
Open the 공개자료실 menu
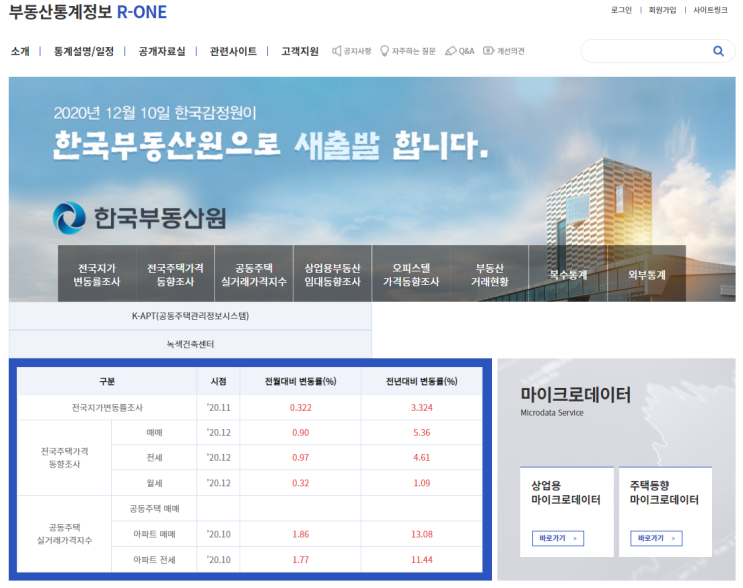click(x=162, y=51)
